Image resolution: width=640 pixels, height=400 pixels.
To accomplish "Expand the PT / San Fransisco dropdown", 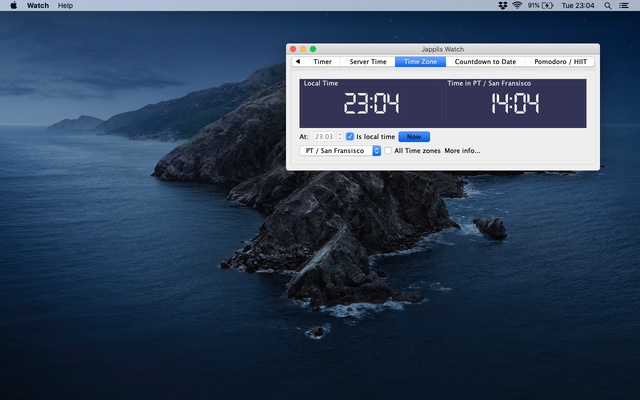I will point(340,151).
